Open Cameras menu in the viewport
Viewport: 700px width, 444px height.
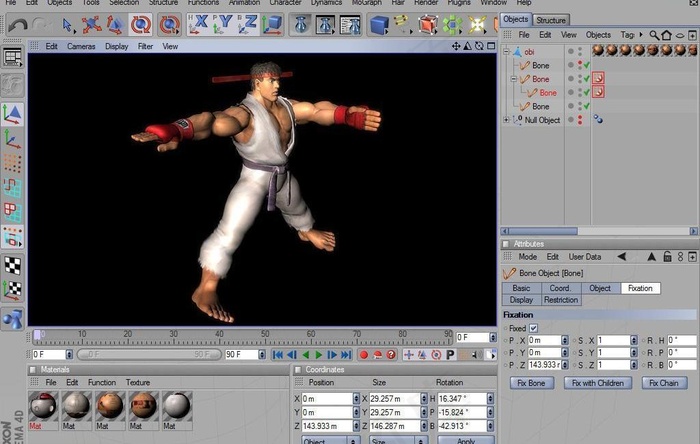tap(81, 46)
